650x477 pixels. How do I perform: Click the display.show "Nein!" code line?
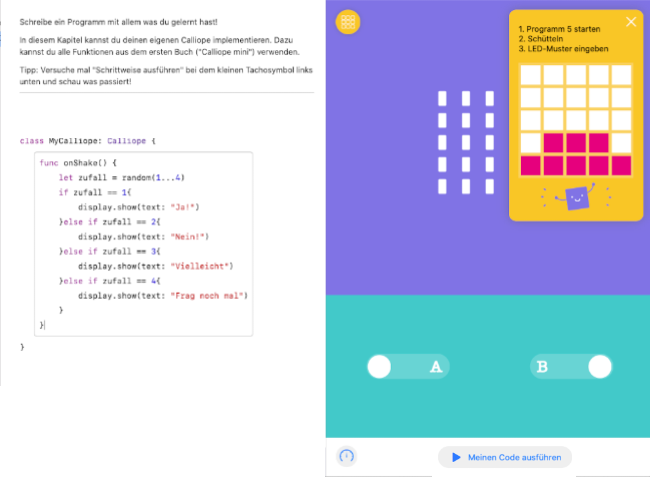coord(143,237)
